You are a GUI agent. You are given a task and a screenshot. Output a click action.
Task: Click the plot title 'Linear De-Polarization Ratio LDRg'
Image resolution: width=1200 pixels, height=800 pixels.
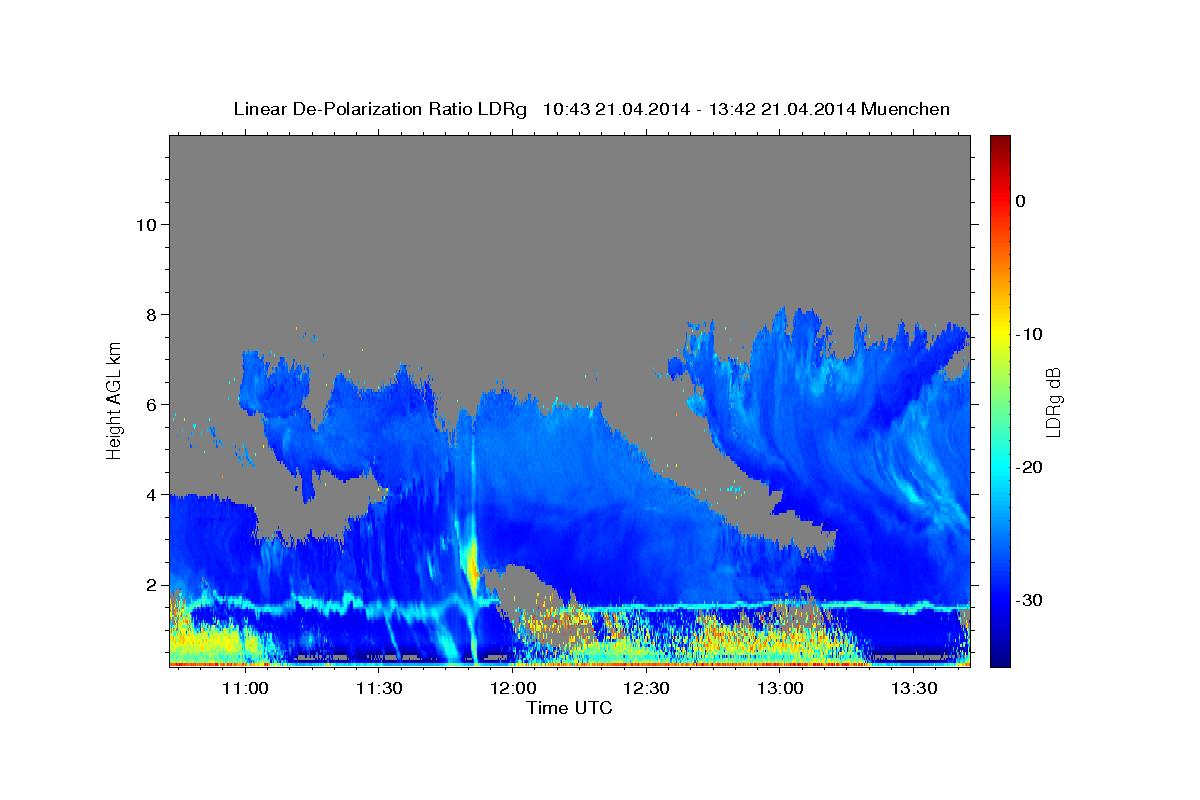[x=380, y=109]
